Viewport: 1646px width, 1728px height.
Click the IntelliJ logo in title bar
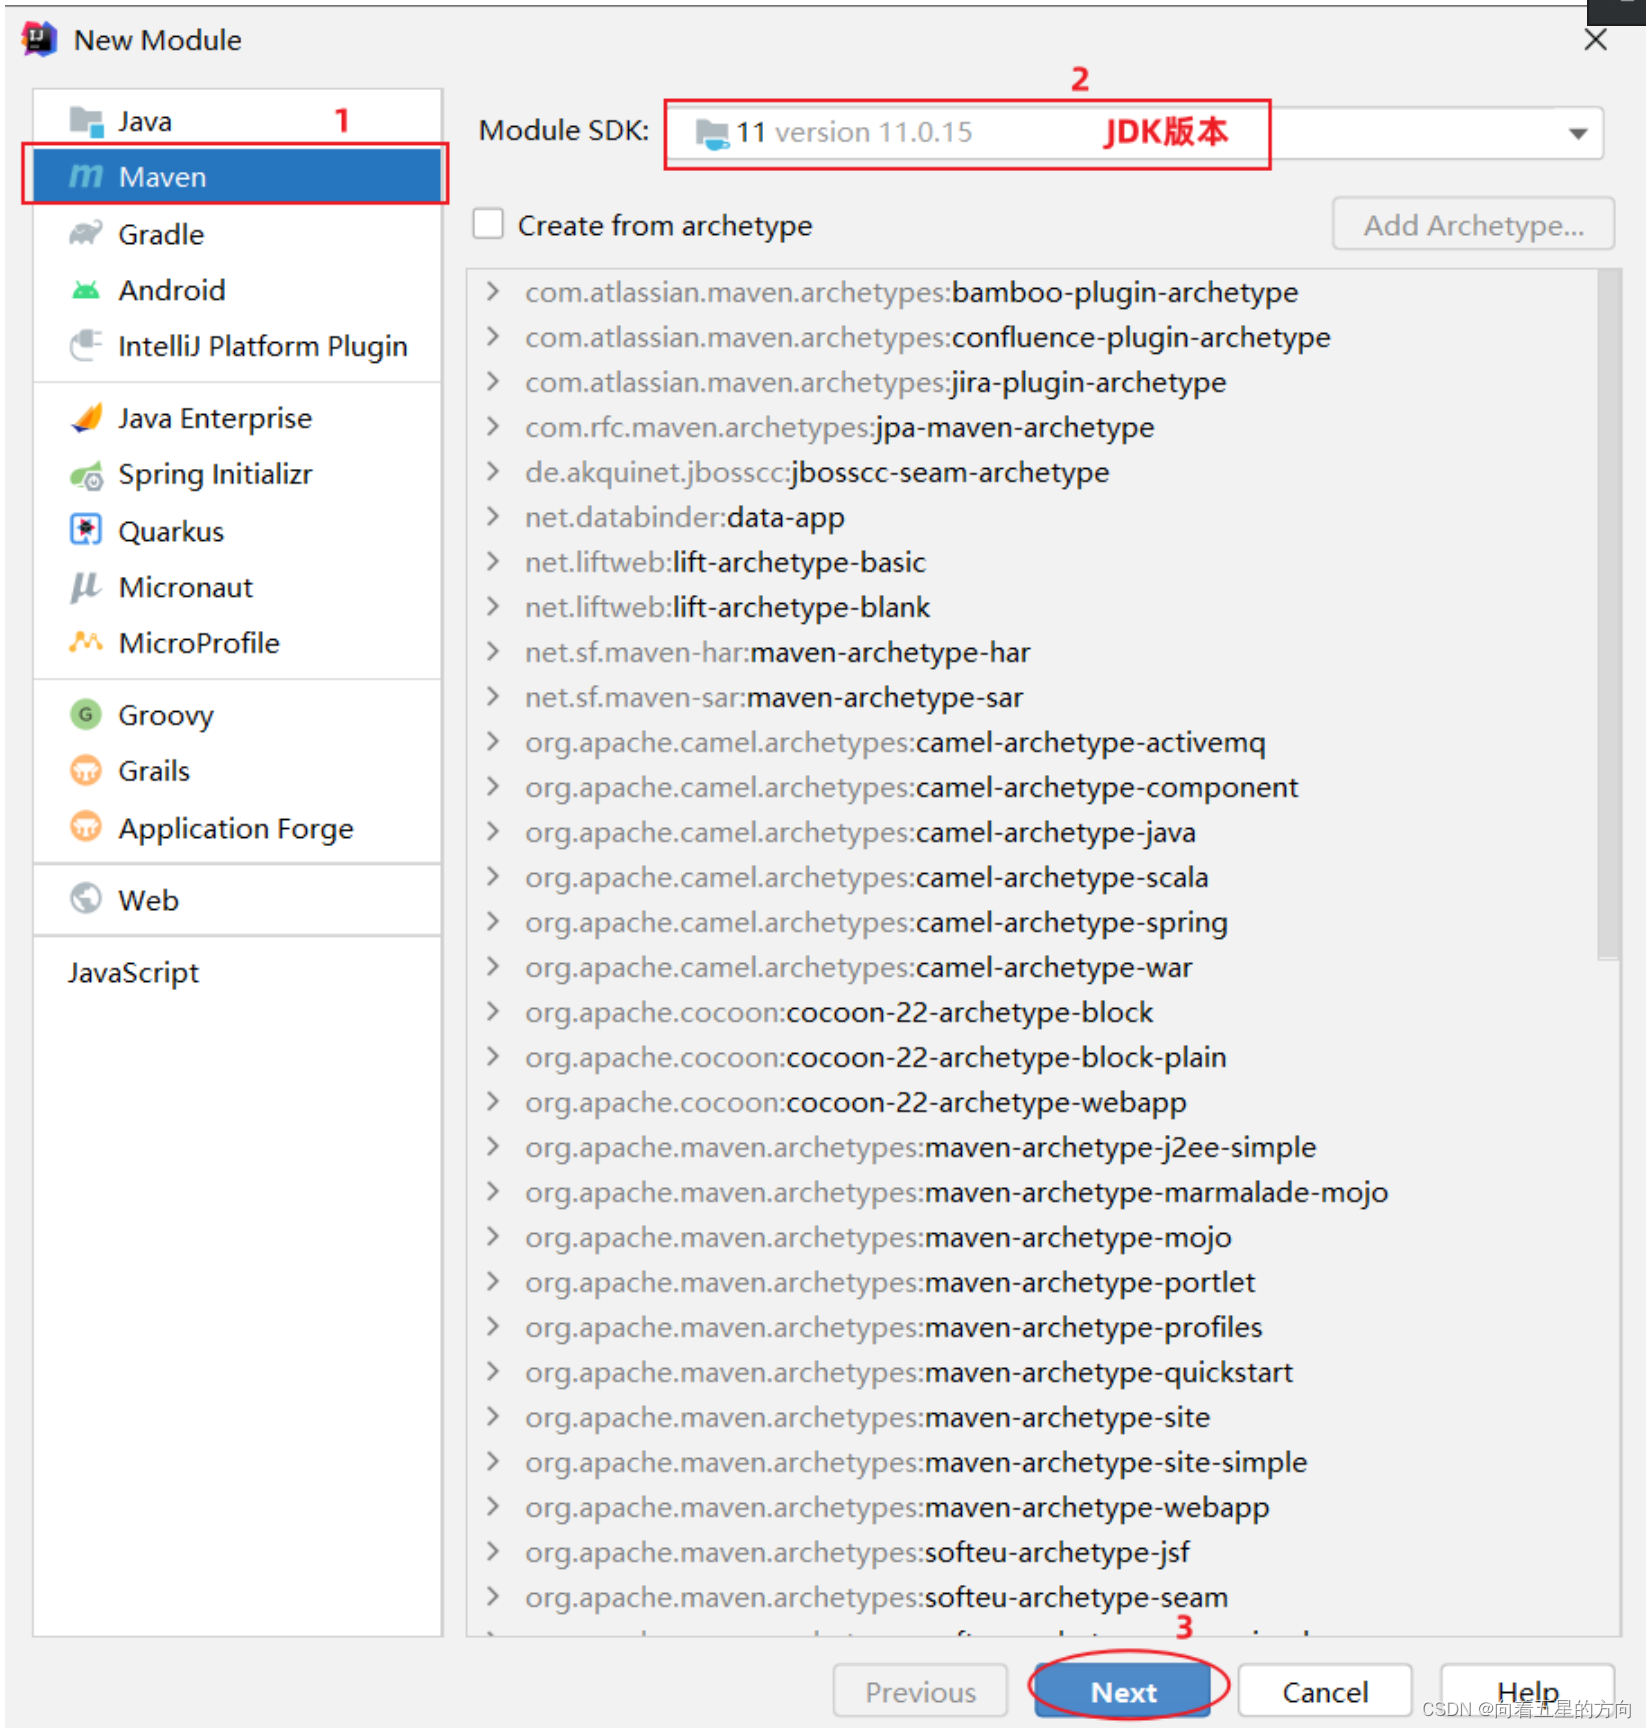tap(39, 39)
